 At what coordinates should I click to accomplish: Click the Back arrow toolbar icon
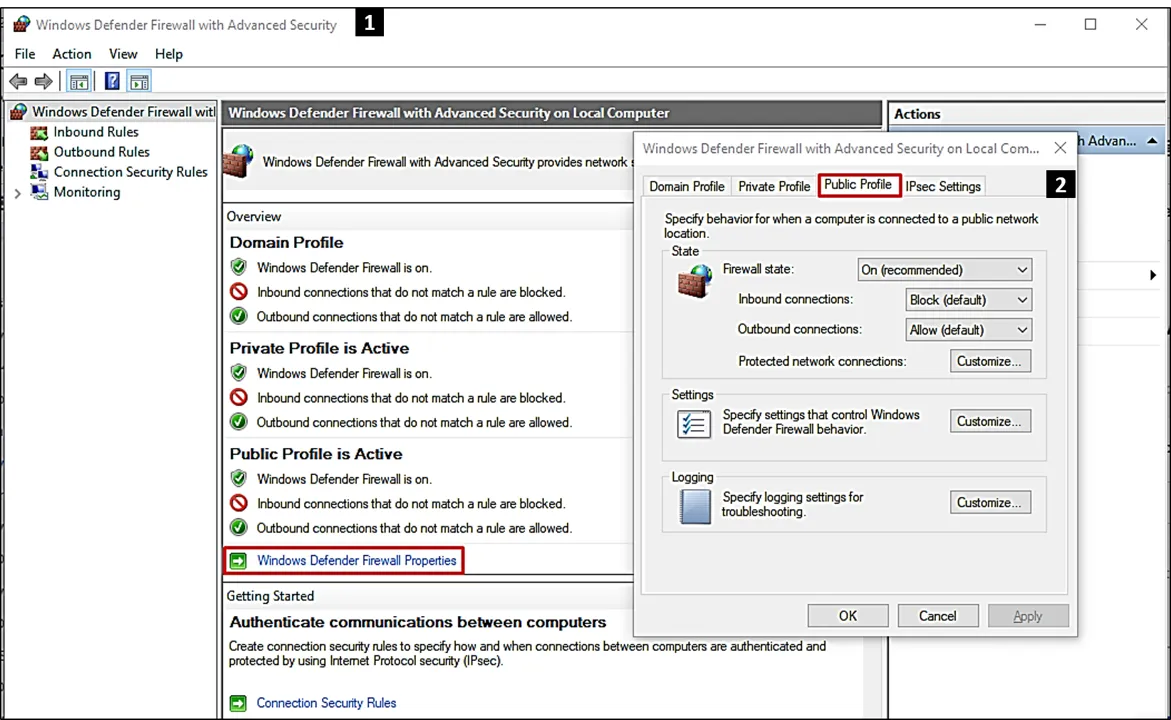point(18,81)
